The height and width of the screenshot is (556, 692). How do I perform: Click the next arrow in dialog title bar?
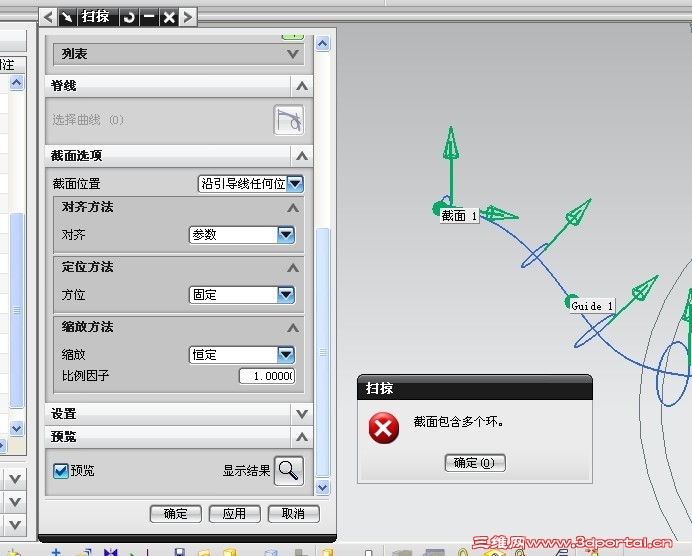(x=188, y=17)
